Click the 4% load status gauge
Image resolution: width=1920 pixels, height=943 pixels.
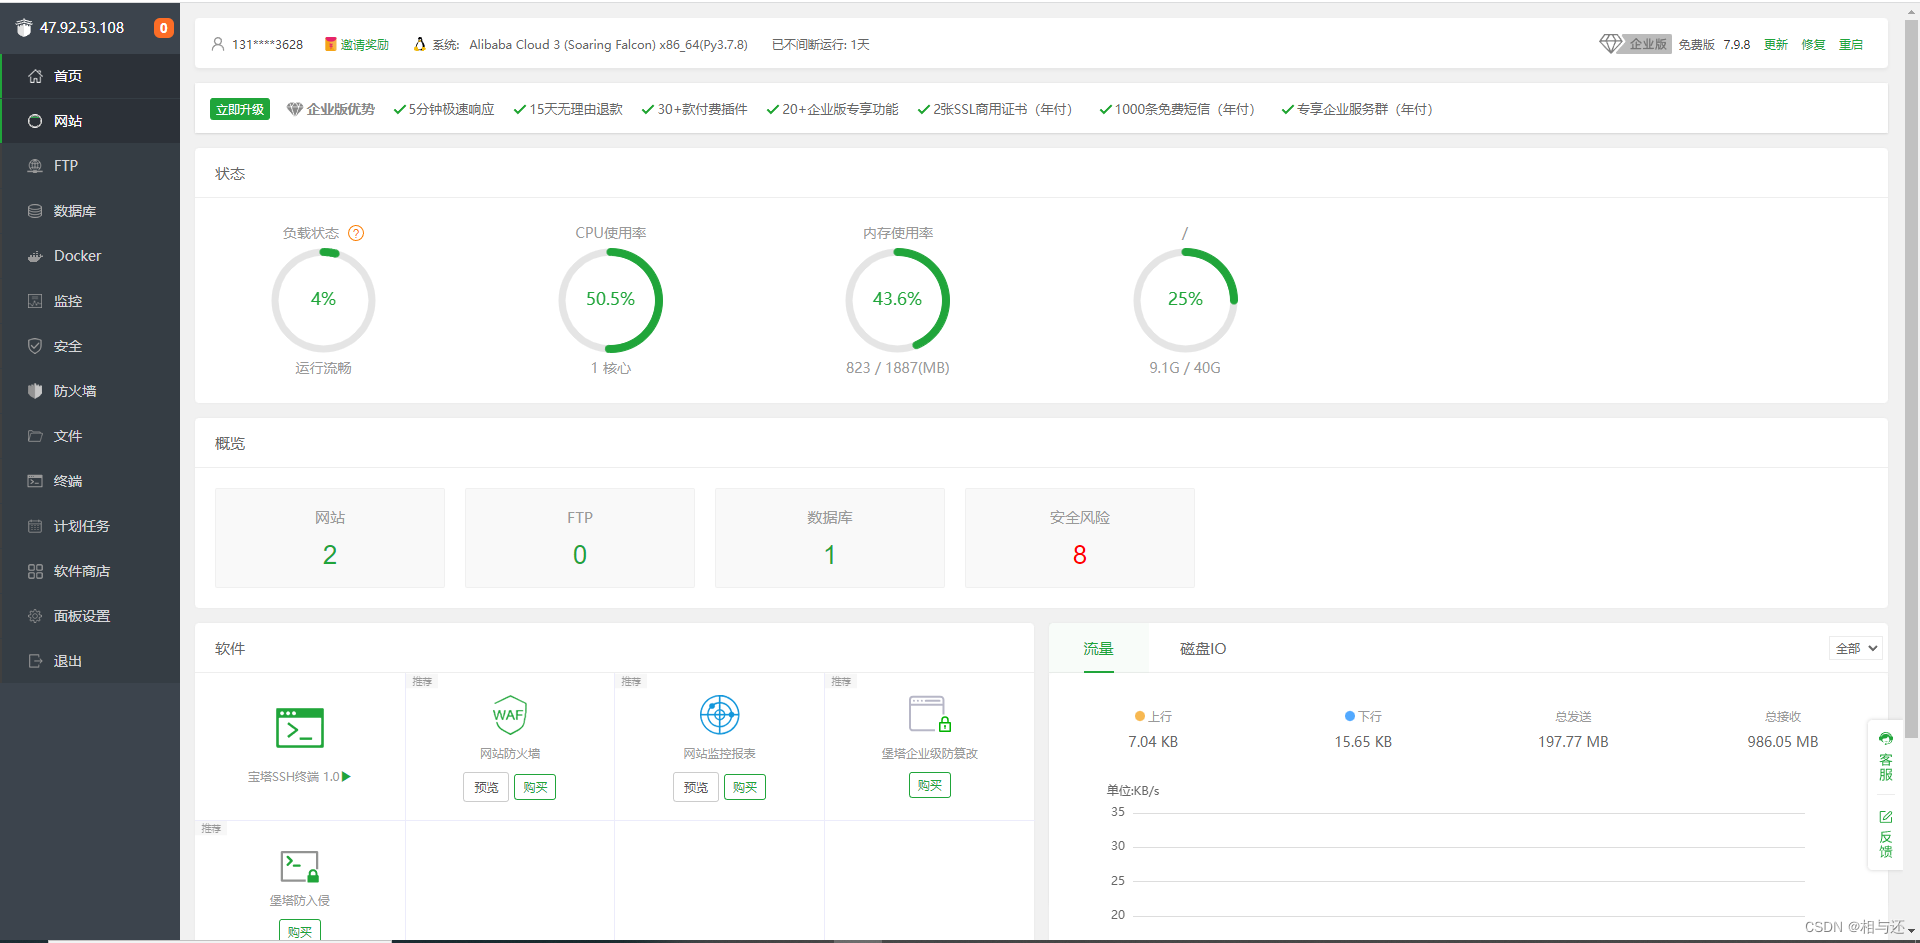(323, 300)
